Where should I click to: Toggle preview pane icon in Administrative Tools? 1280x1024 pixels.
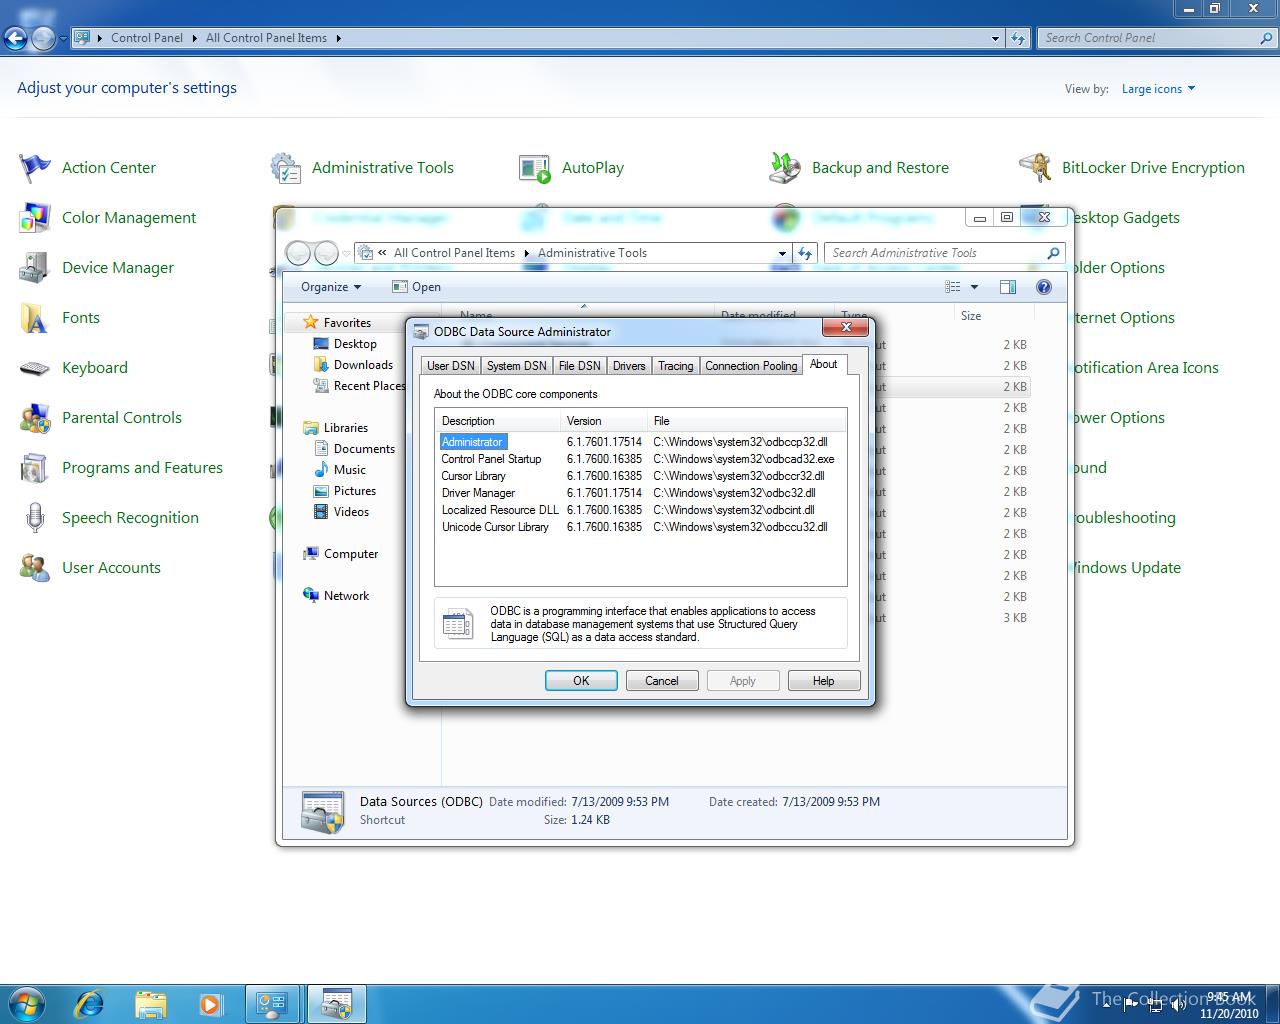1008,287
